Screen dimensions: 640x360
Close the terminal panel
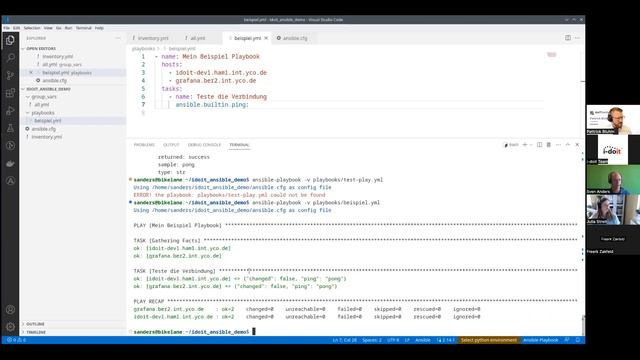[577, 144]
